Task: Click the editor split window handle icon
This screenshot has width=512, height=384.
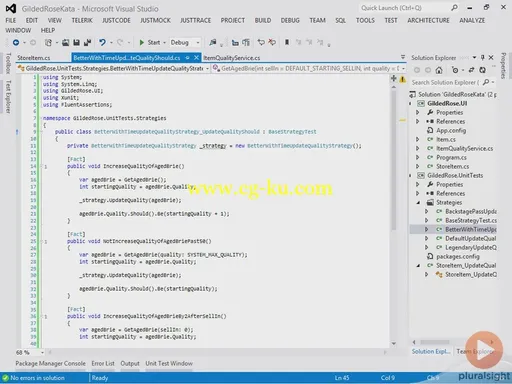Action: (x=394, y=79)
